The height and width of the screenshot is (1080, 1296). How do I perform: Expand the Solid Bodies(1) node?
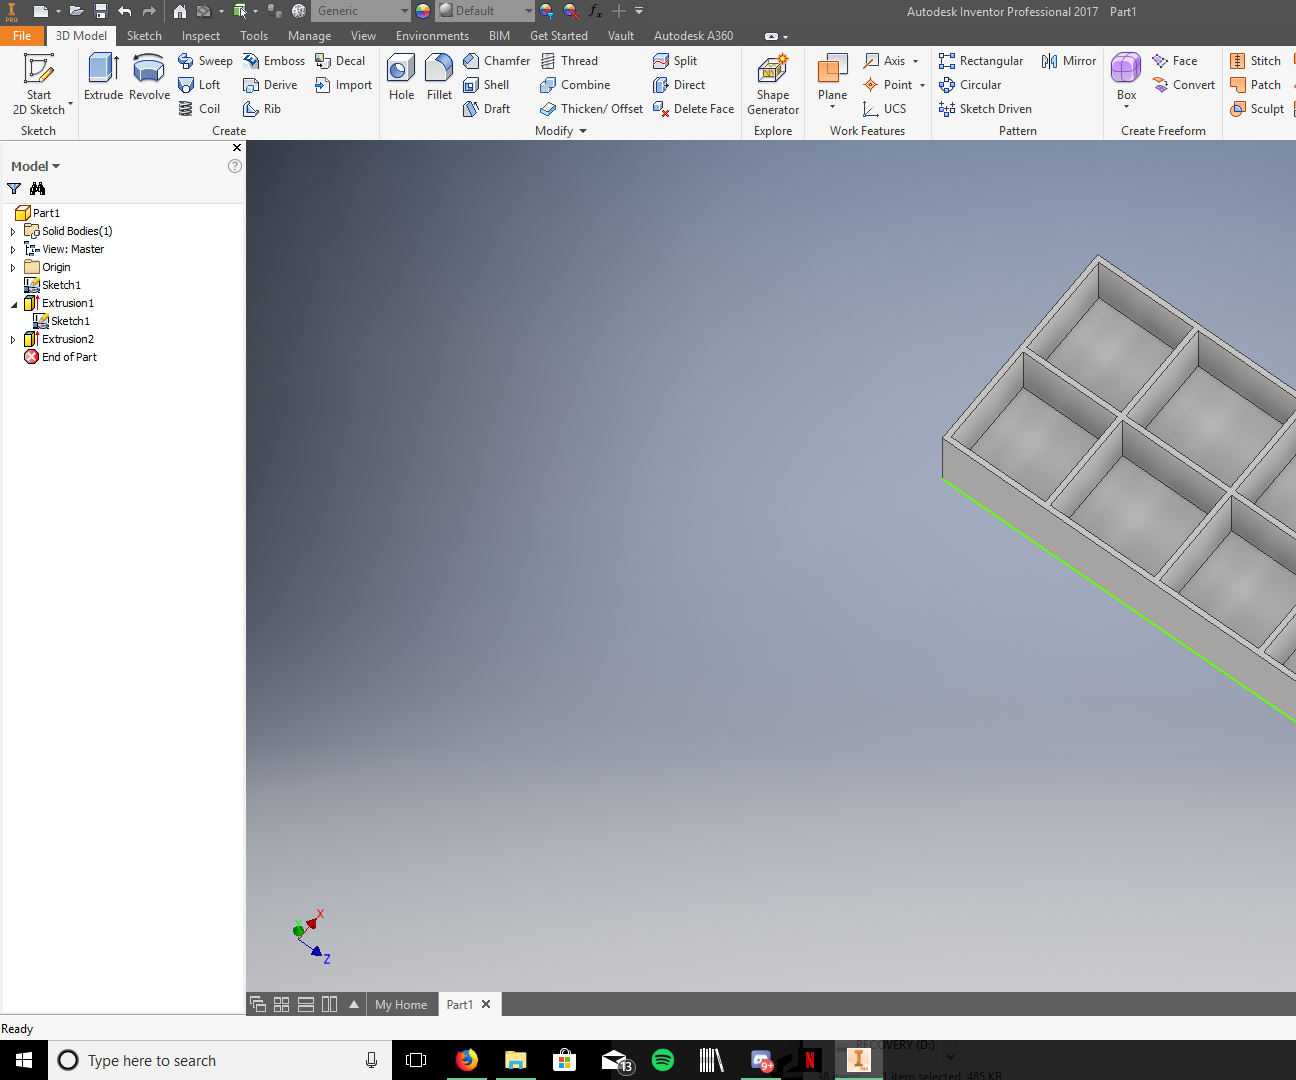pyautogui.click(x=13, y=232)
